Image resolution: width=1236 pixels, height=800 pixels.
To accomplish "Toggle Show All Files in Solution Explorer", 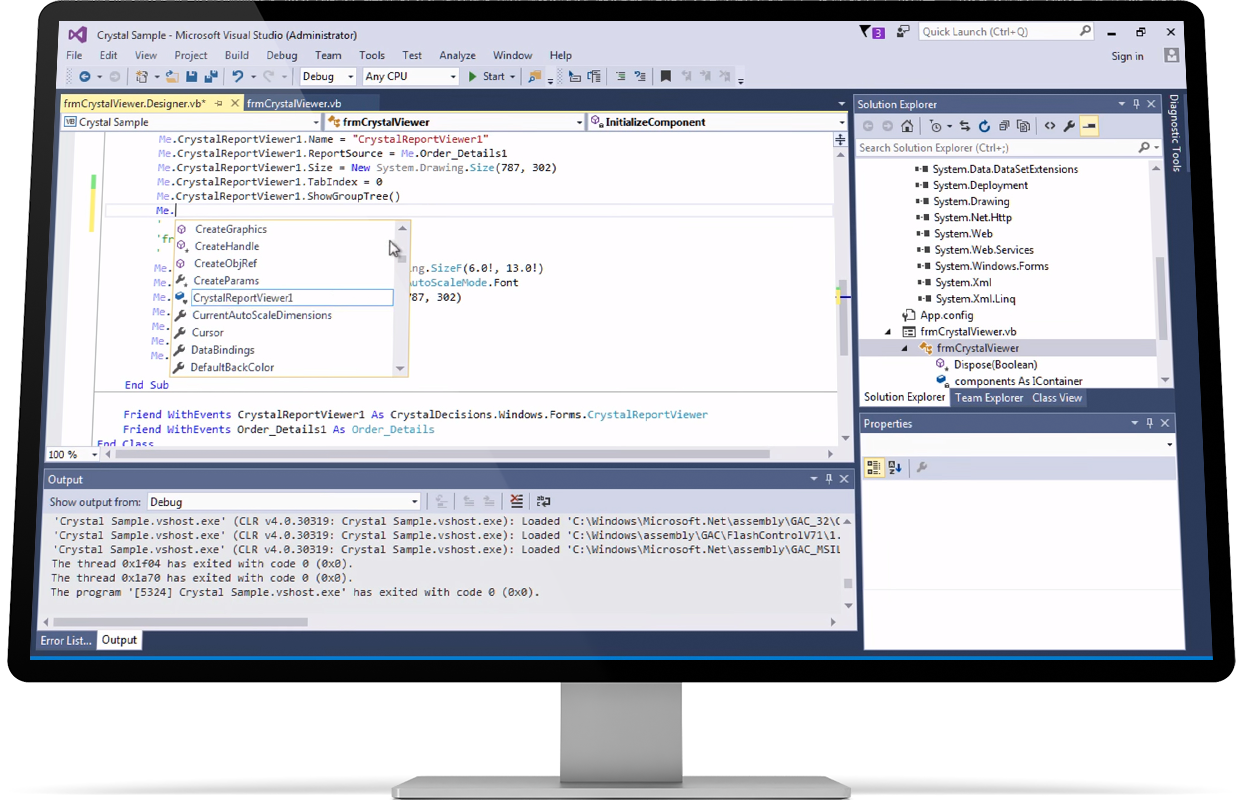I will pyautogui.click(x=1023, y=126).
